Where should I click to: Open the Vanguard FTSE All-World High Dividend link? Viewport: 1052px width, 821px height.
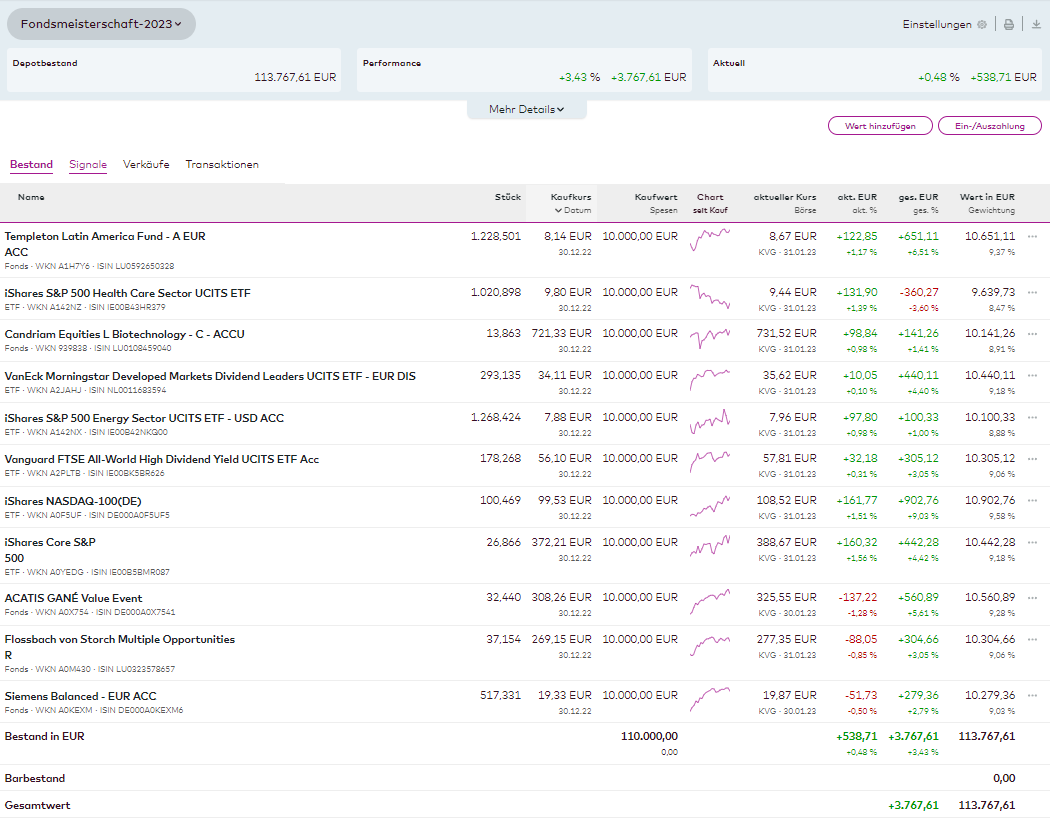(162, 459)
